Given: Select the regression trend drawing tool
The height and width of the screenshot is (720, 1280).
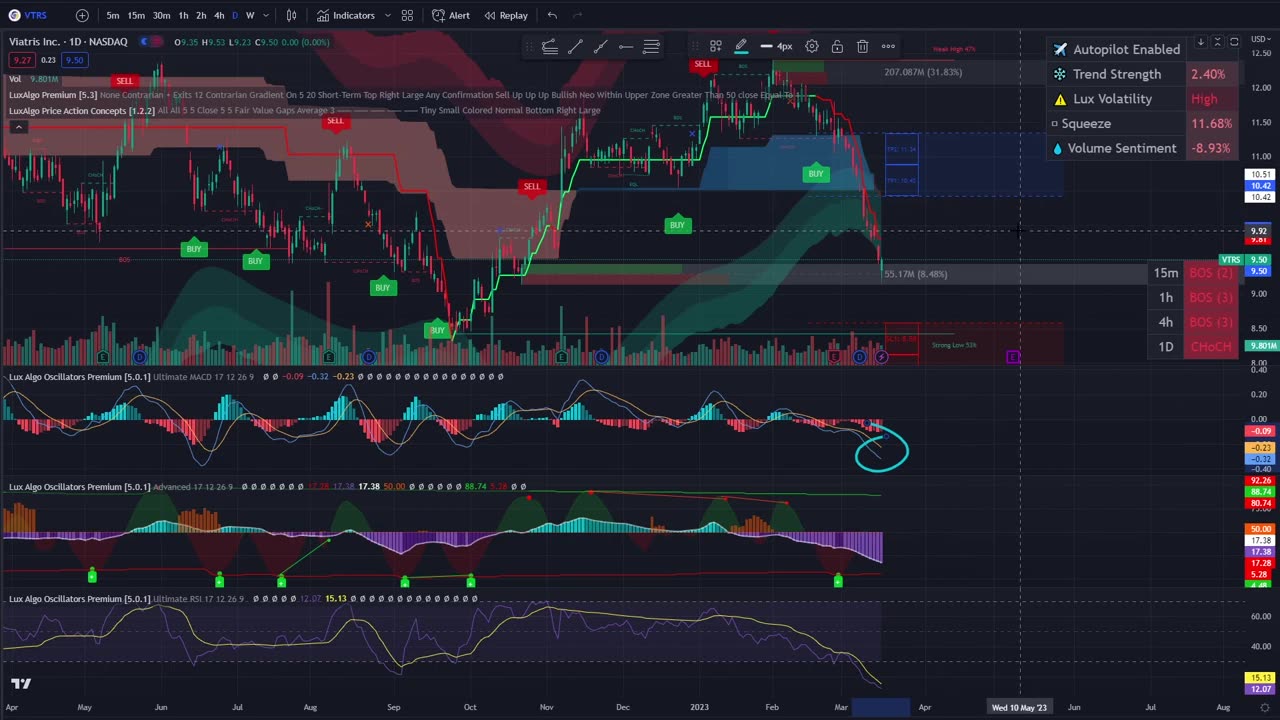Looking at the screenshot, I should pos(549,46).
